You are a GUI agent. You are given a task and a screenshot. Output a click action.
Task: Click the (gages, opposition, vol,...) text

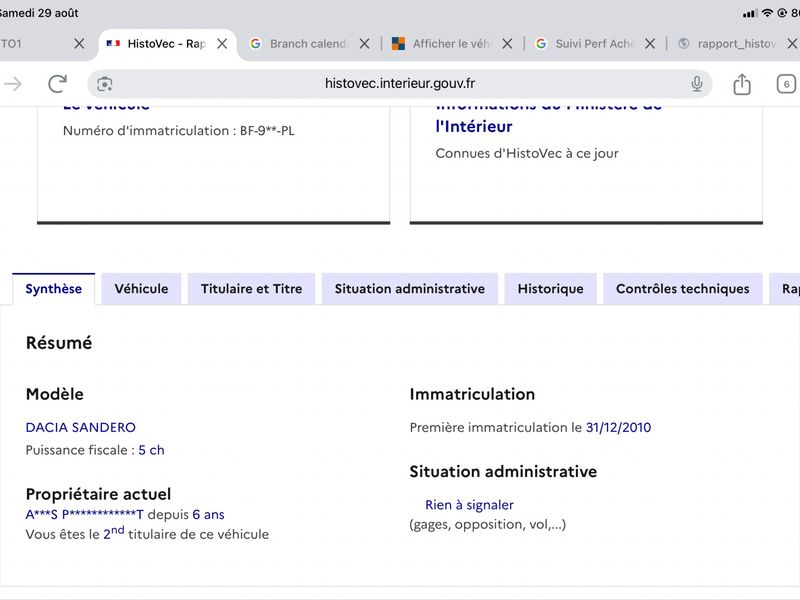tap(488, 524)
